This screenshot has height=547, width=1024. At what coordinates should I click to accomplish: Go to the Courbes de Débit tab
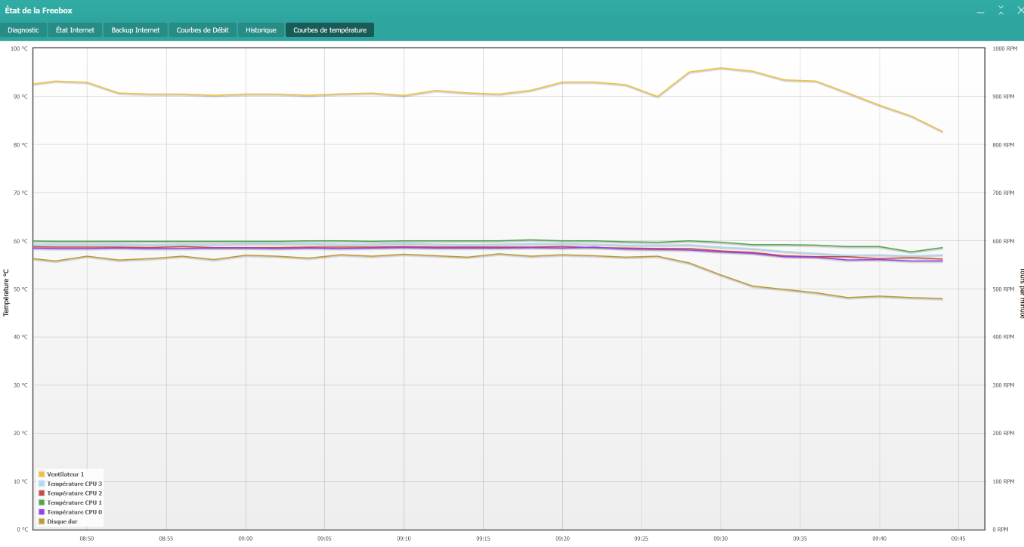[203, 30]
